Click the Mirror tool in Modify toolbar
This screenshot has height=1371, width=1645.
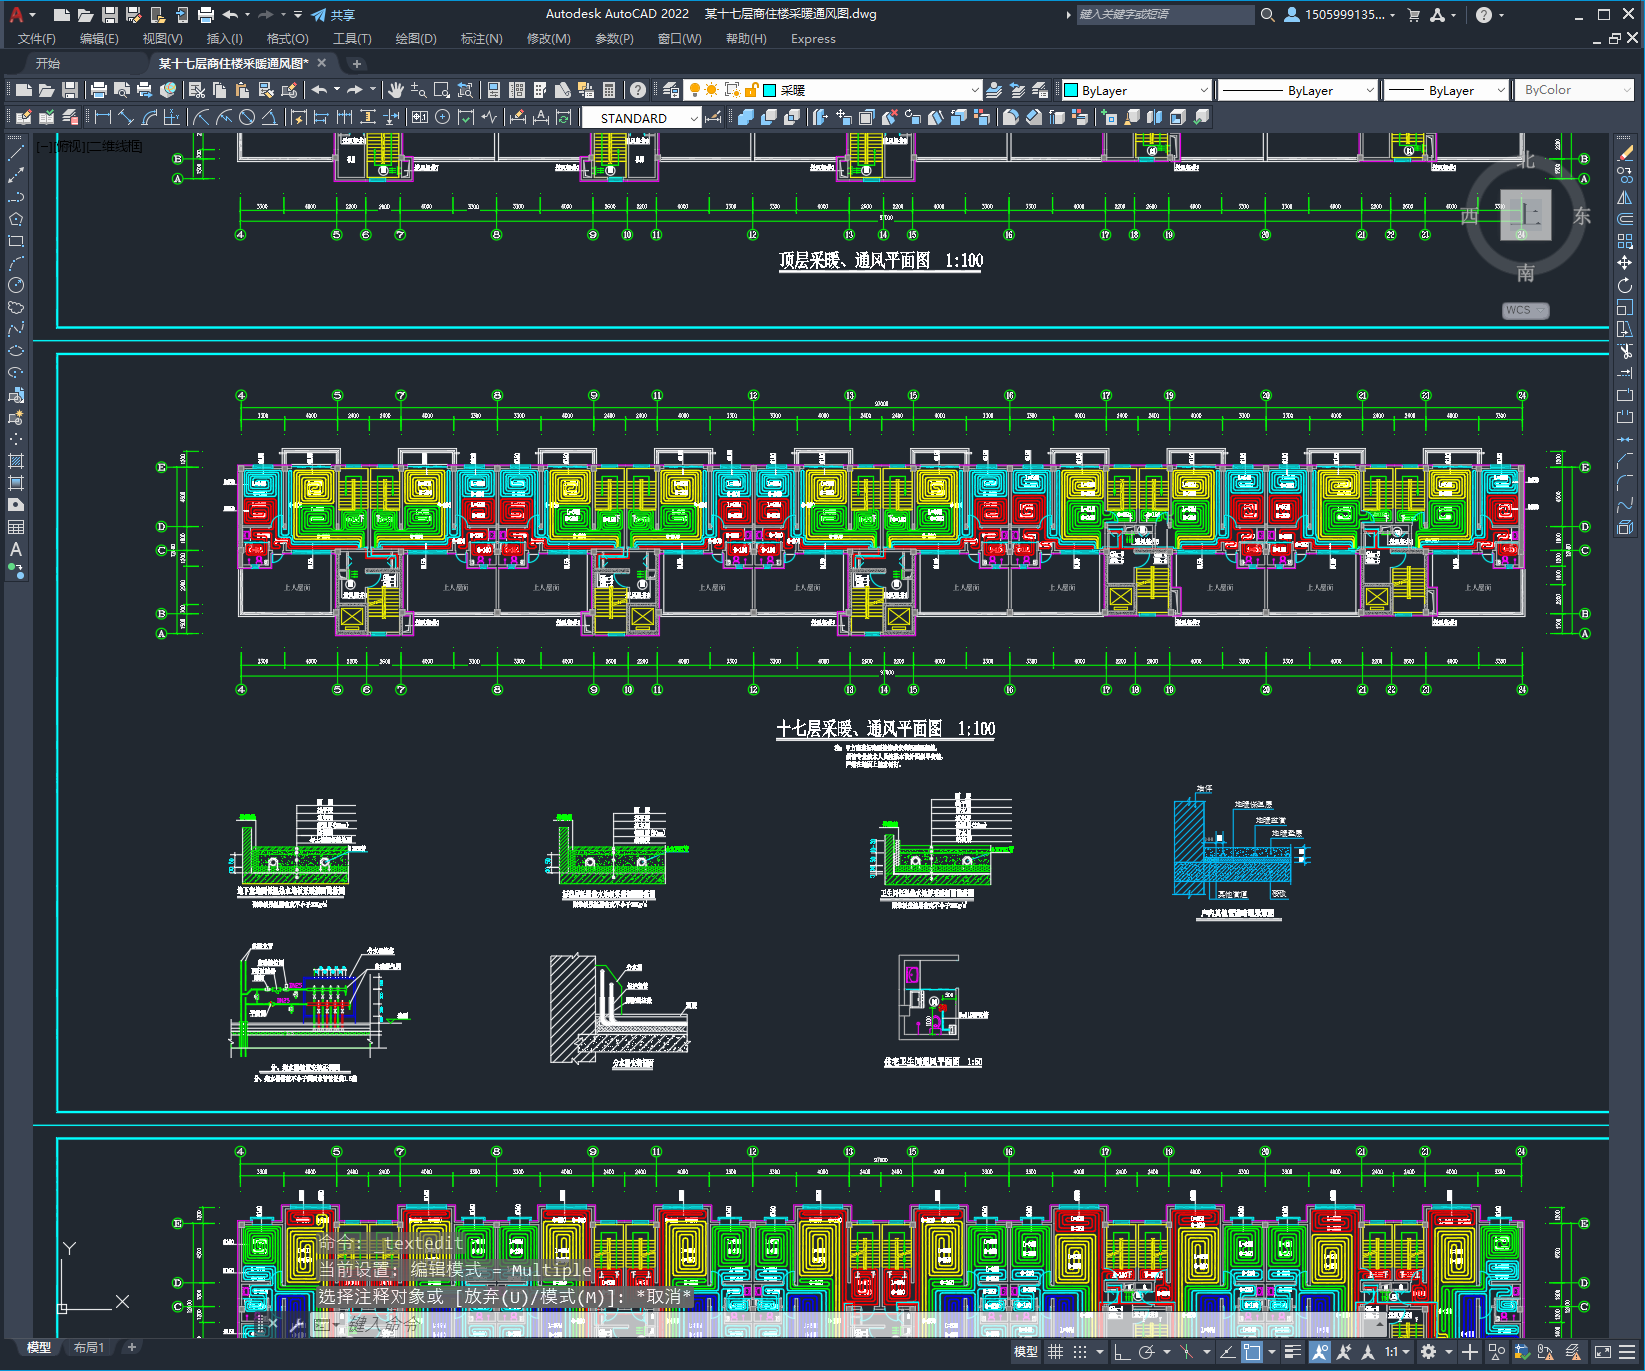coord(1625,197)
